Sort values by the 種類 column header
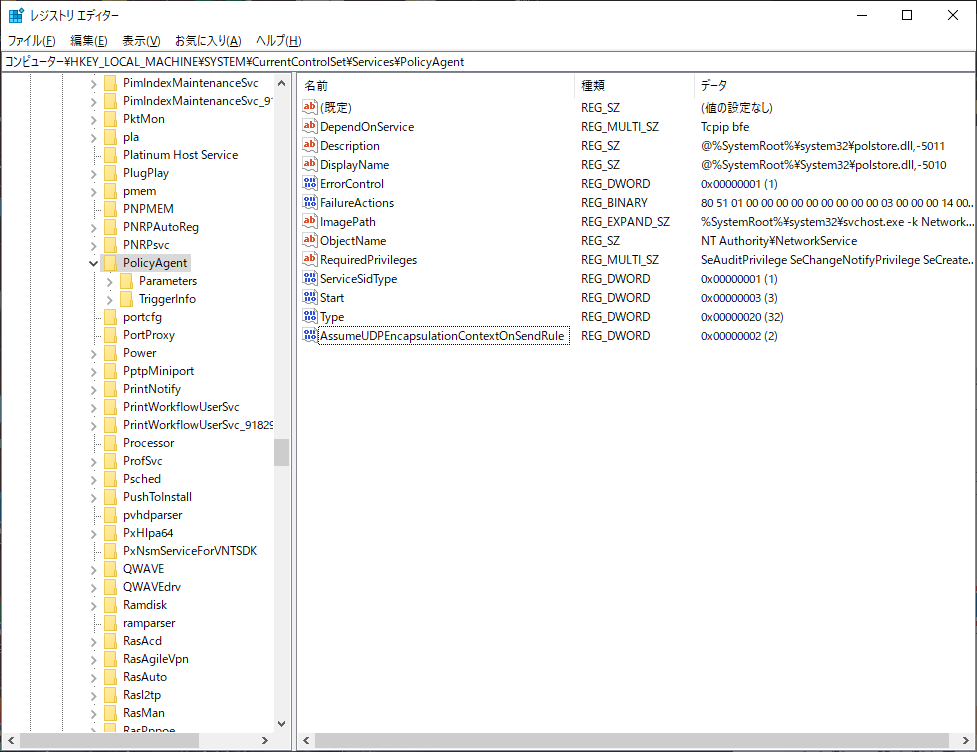Screen dimensions: 977x752 [634, 85]
